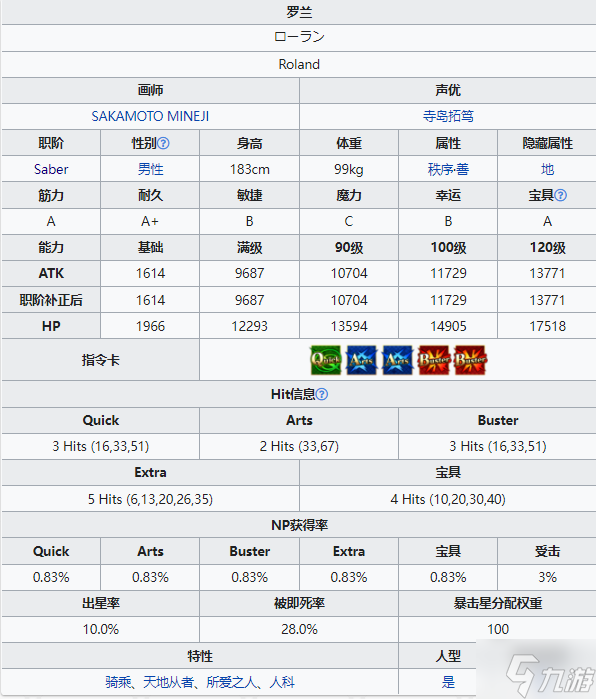Open the 秩序·善 alignment link
This screenshot has height=699, width=596.
448,169
